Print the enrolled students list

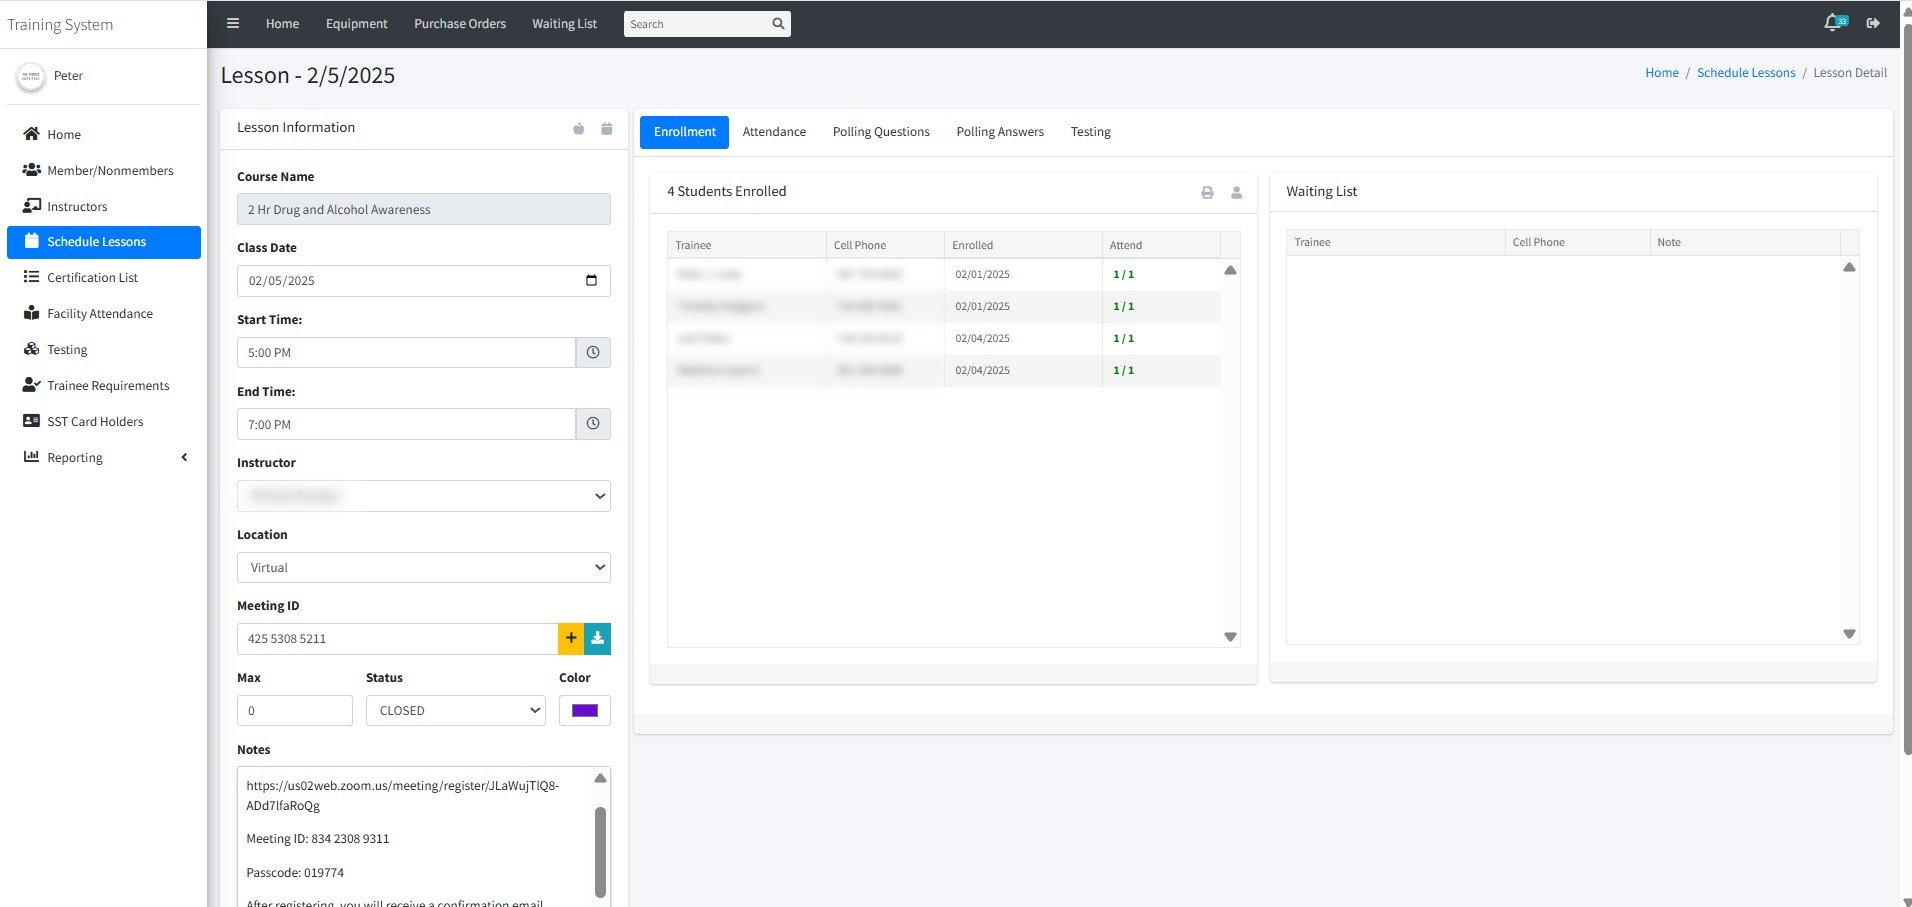1207,192
